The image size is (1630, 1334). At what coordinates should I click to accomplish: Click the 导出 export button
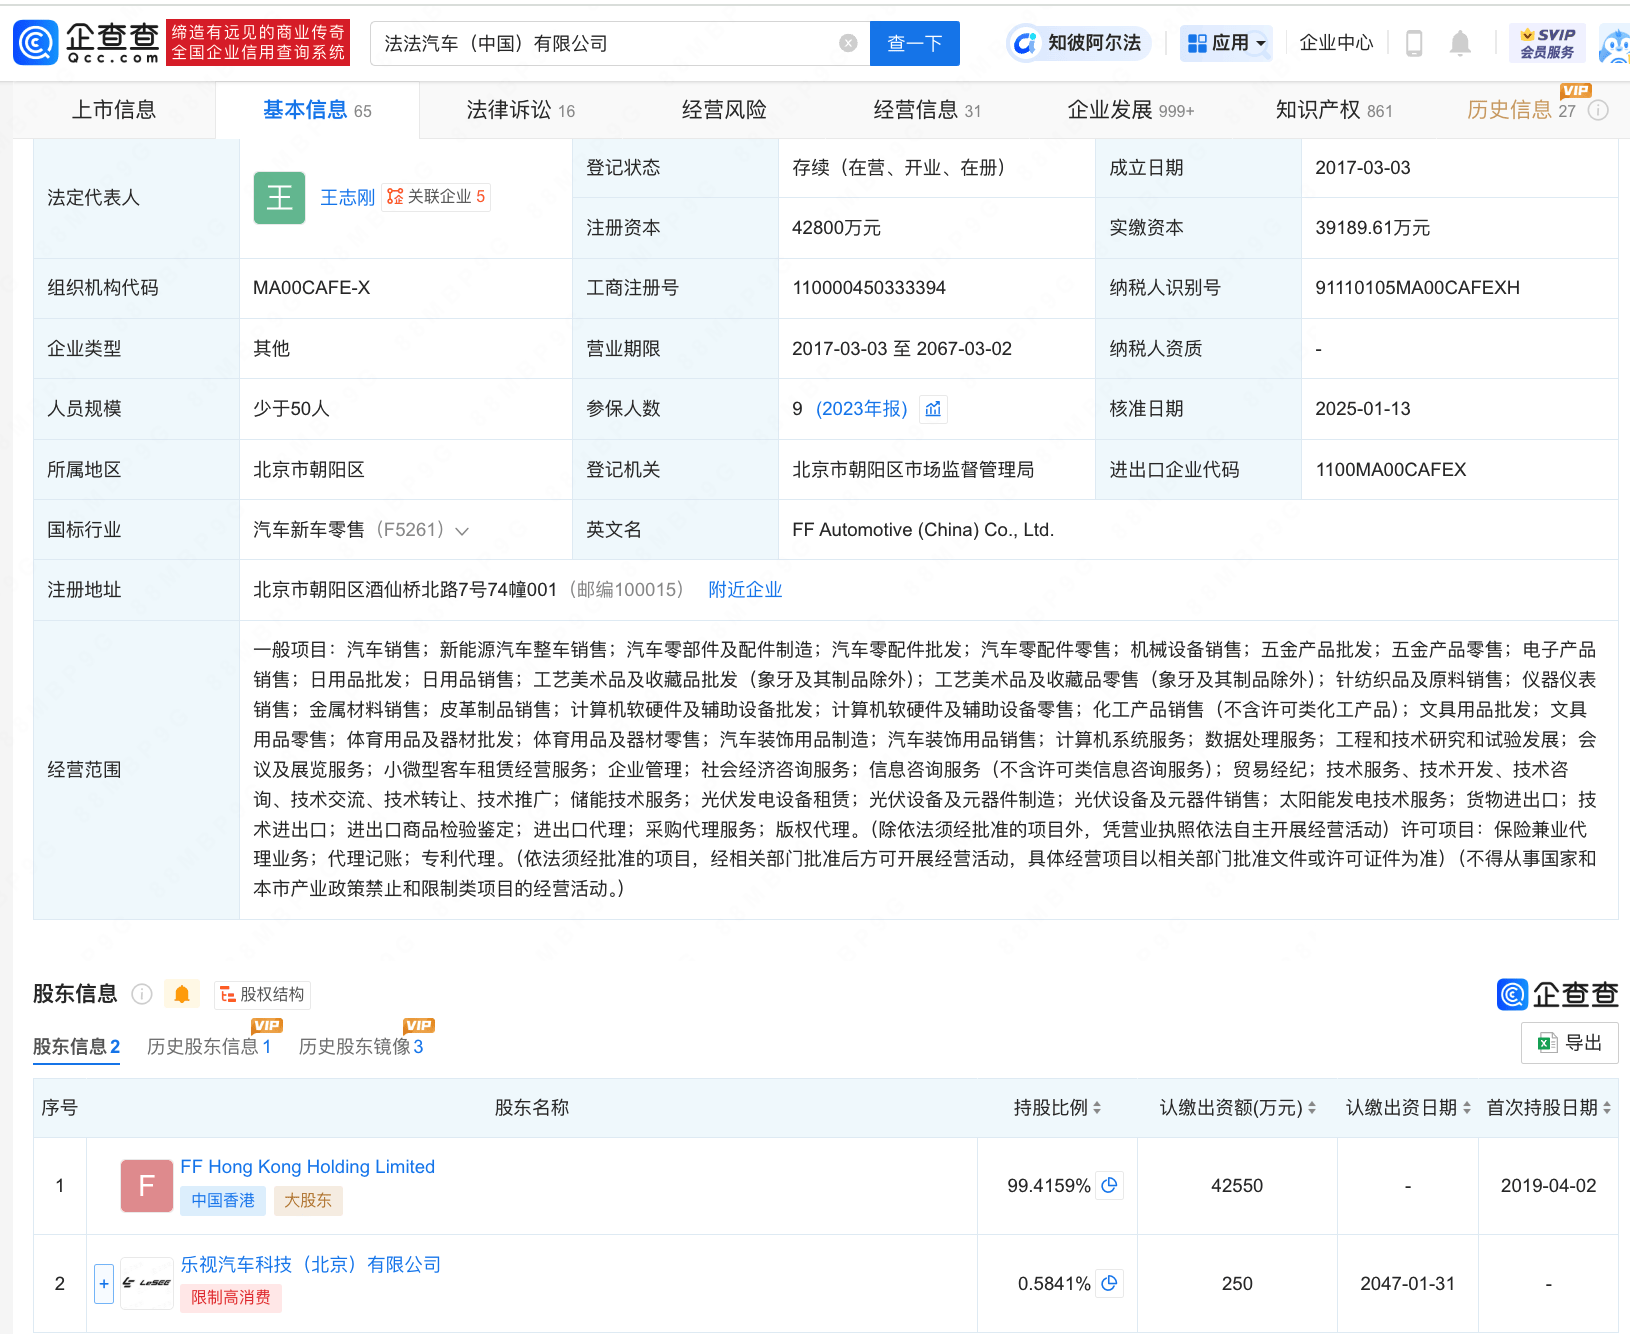point(1569,1043)
